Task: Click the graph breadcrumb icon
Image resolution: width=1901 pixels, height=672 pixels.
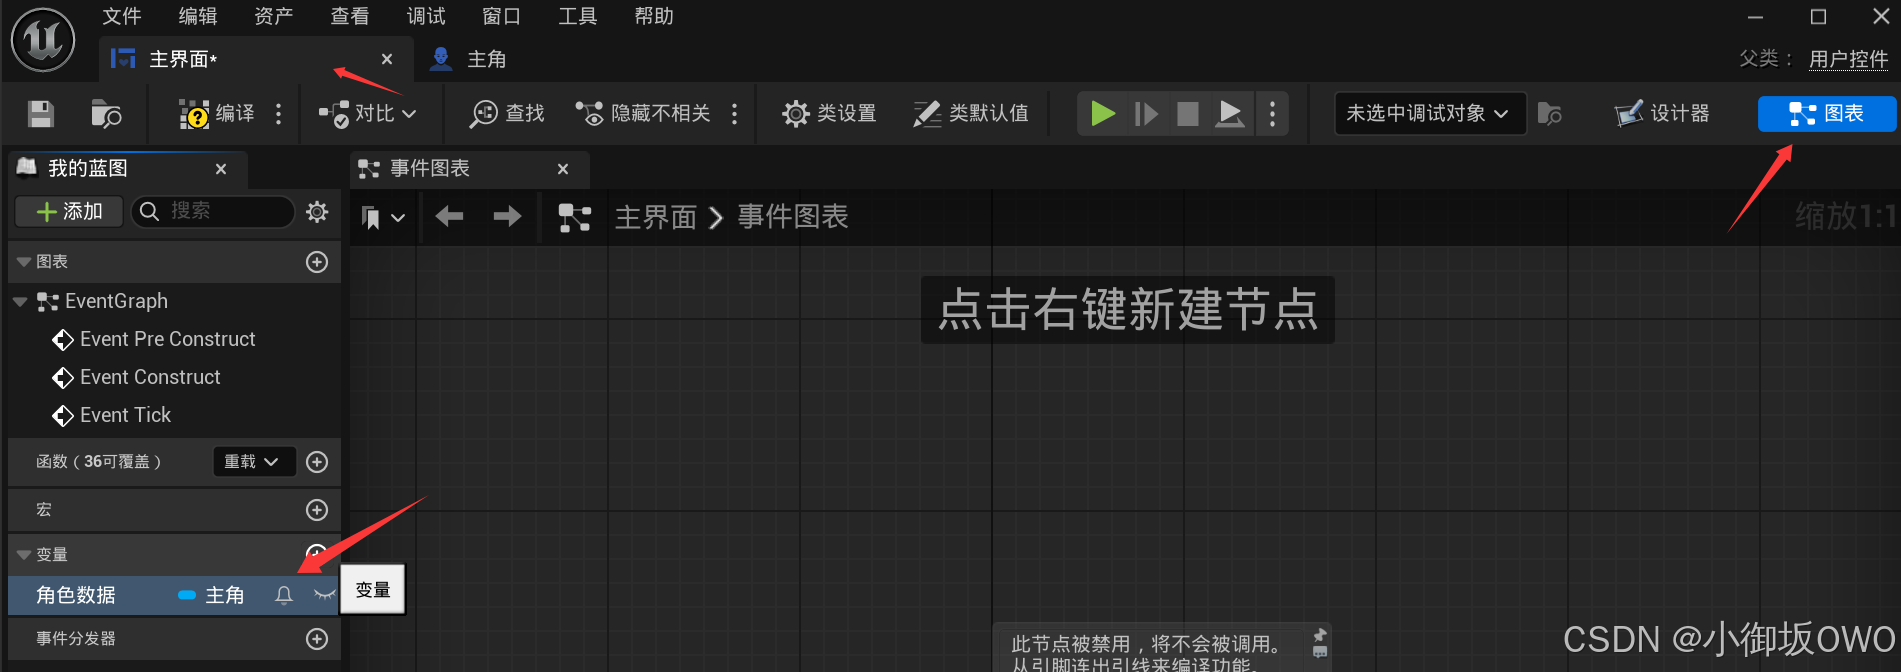Action: coord(575,217)
